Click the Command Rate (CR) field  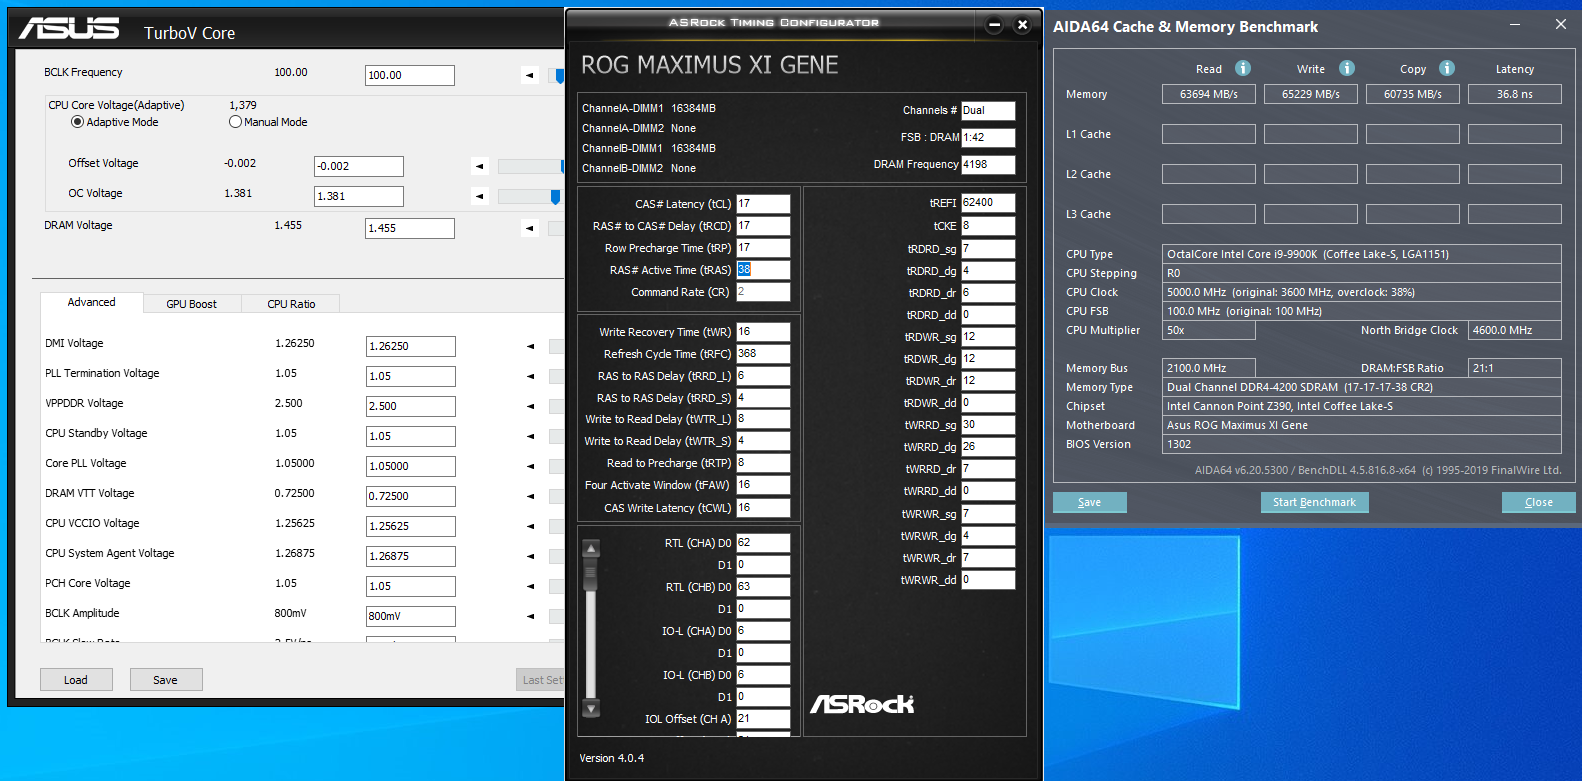763,292
